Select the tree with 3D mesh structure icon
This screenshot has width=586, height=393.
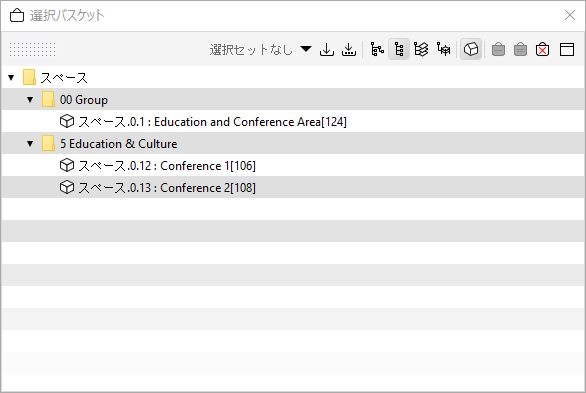click(443, 49)
